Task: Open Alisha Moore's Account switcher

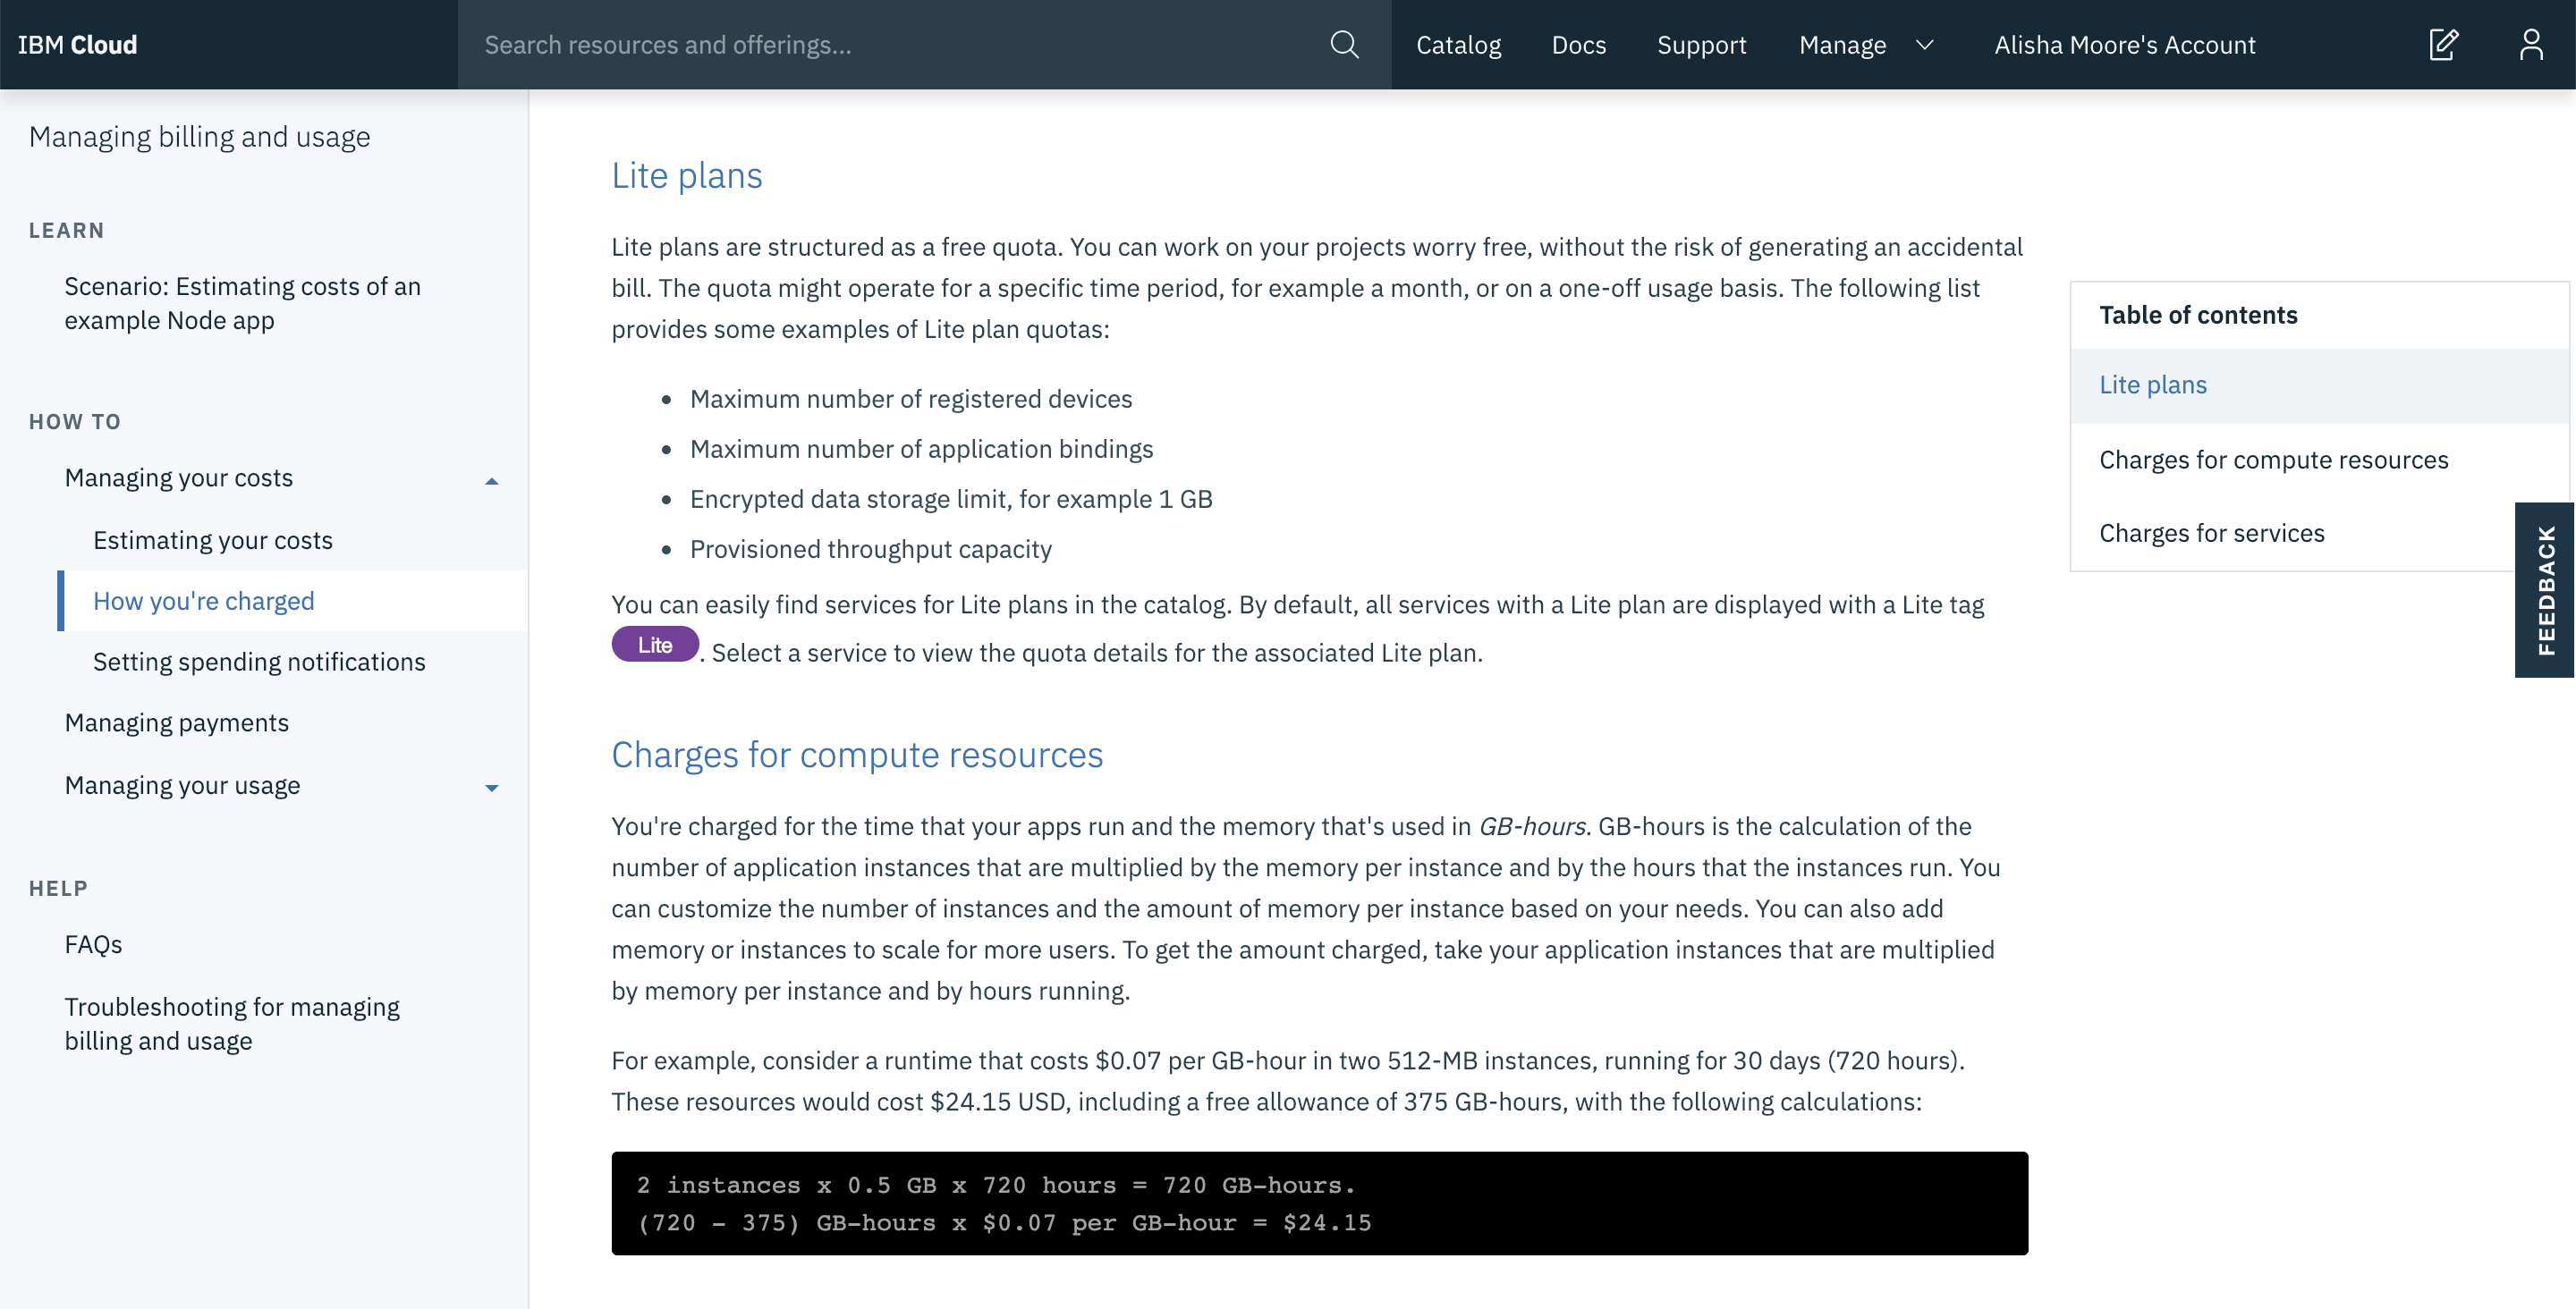Action: coord(2124,45)
